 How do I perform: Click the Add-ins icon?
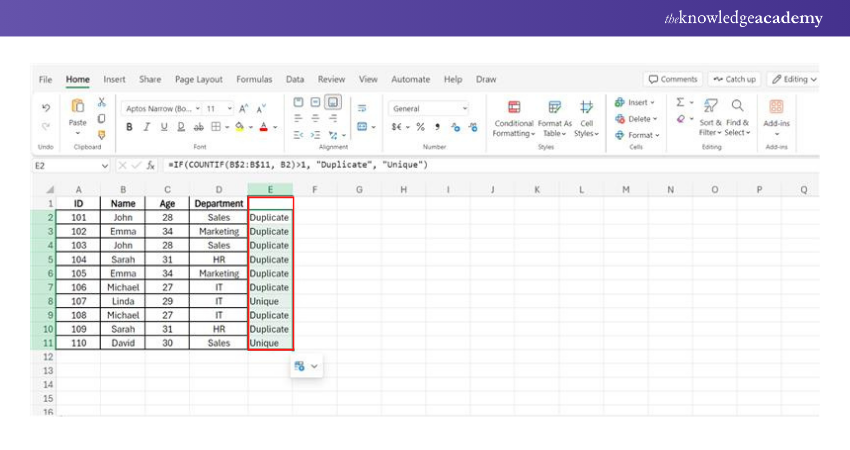[776, 114]
